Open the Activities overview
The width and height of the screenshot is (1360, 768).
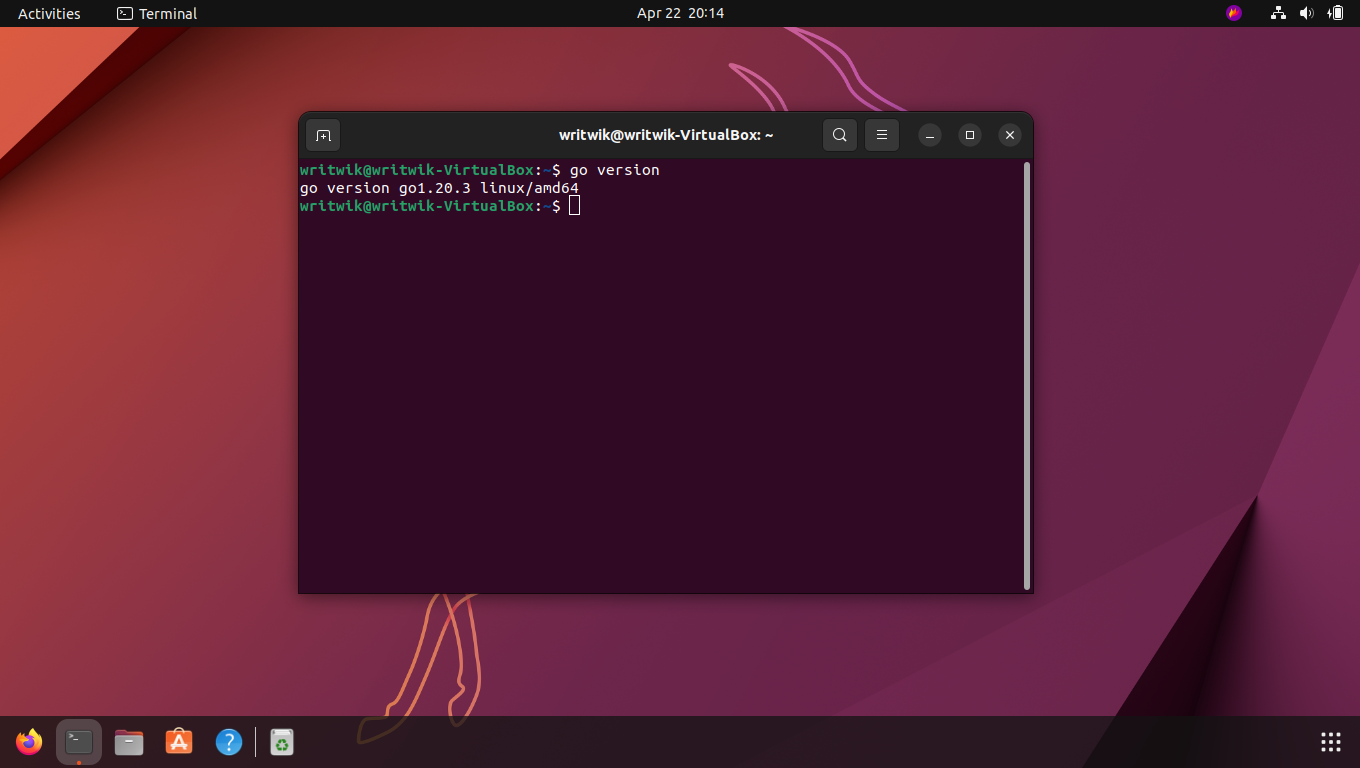(48, 13)
